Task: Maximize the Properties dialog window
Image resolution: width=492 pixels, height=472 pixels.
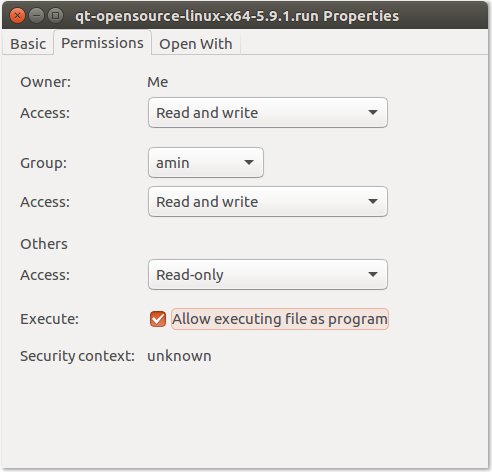Action: tap(55, 16)
